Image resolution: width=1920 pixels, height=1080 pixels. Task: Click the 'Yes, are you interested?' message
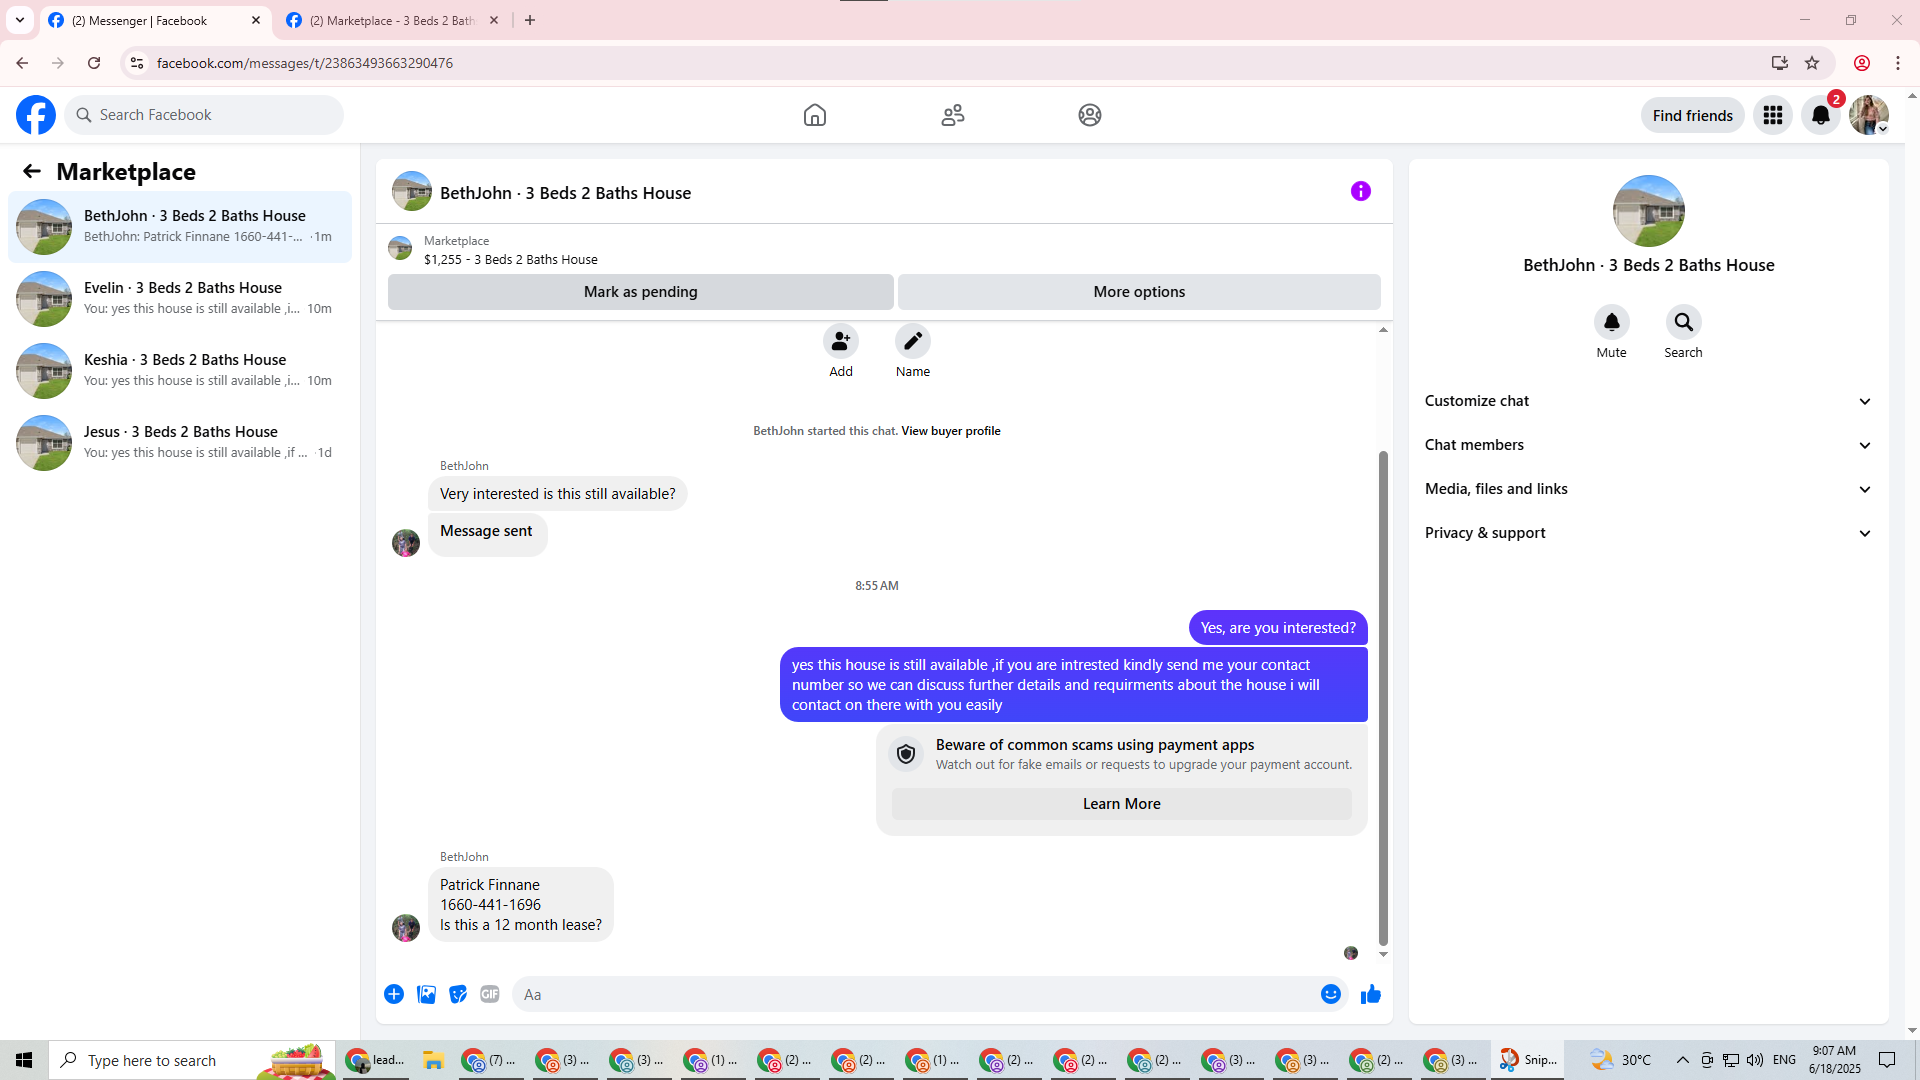(1278, 628)
